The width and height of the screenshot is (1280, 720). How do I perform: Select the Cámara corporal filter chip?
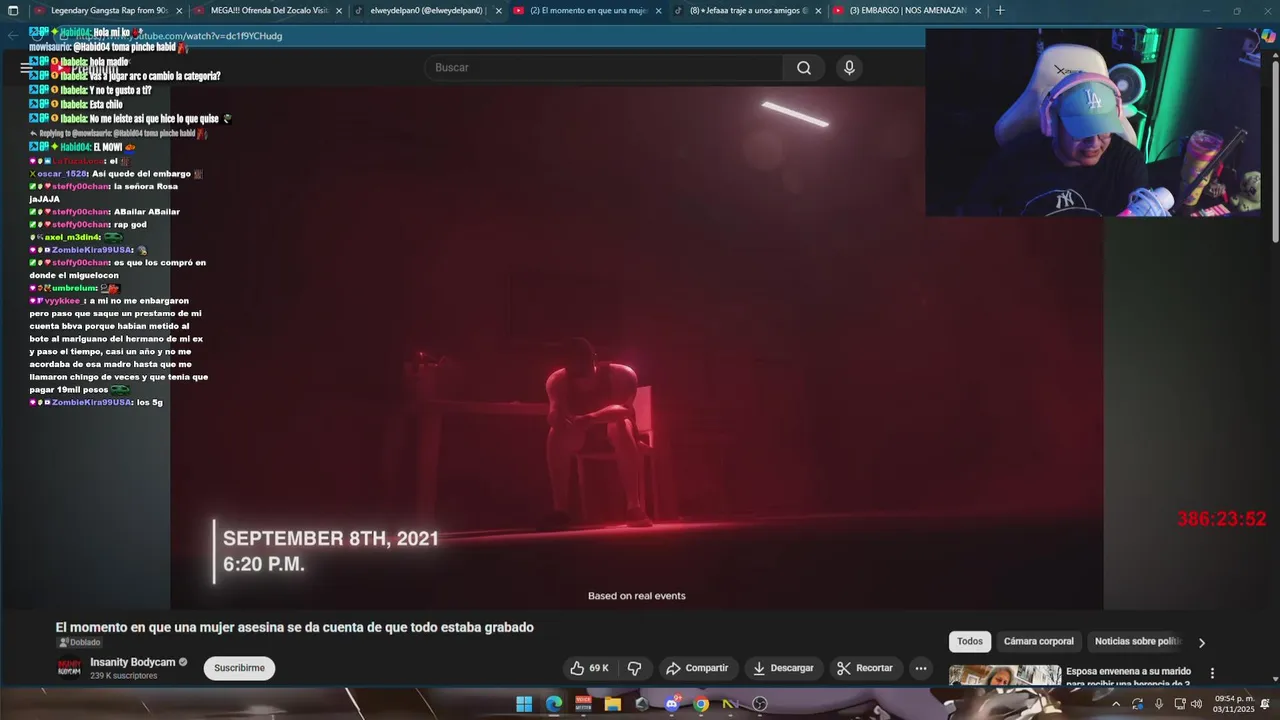click(1039, 642)
